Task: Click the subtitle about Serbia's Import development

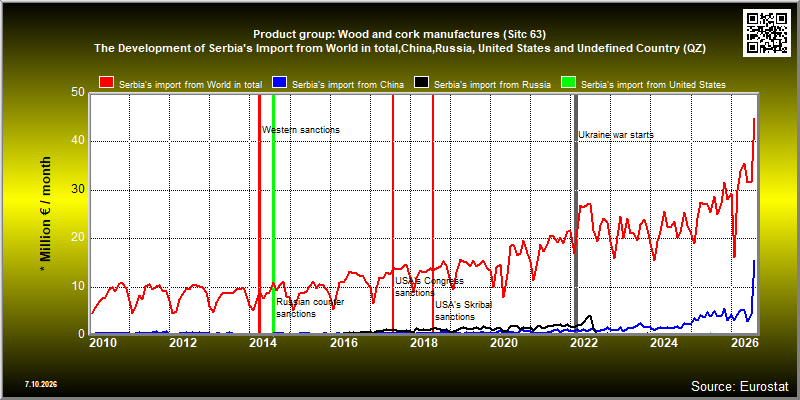Action: (x=399, y=48)
